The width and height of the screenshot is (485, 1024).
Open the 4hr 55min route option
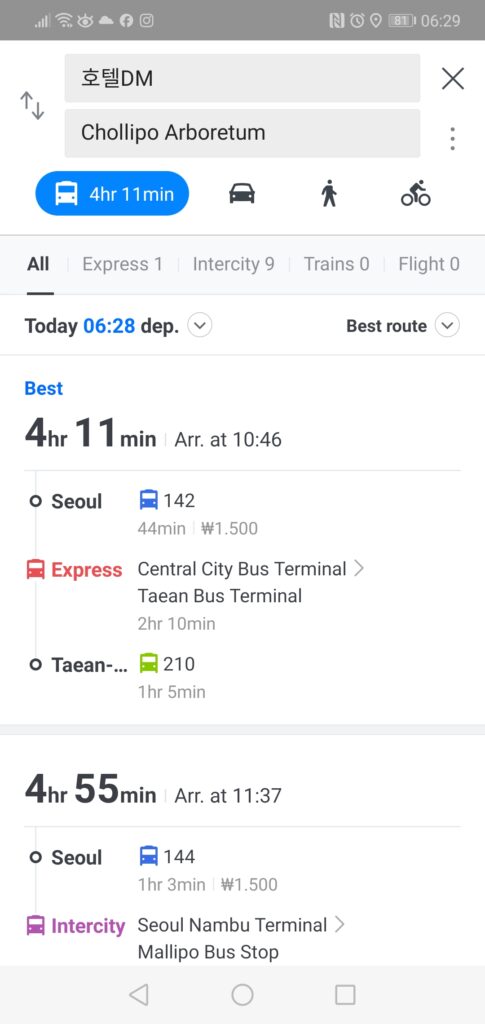coord(242,849)
